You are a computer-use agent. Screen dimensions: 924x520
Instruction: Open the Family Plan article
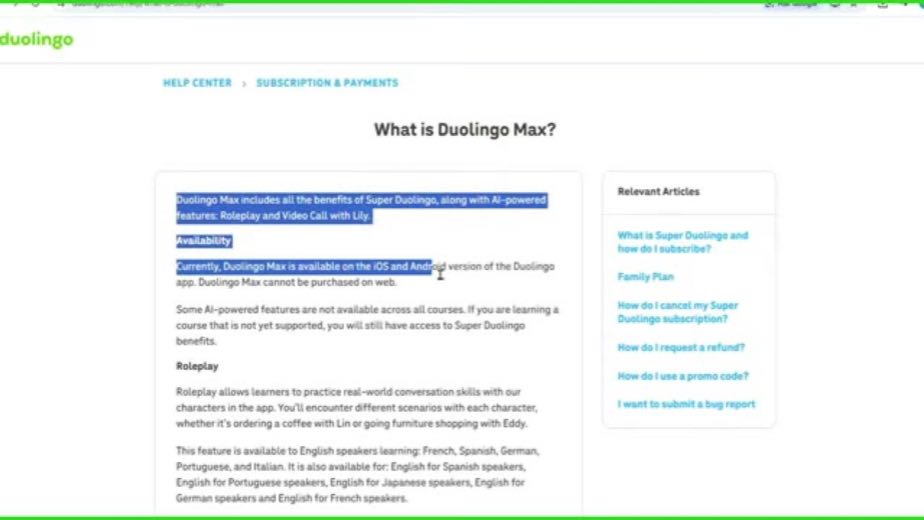[645, 277]
